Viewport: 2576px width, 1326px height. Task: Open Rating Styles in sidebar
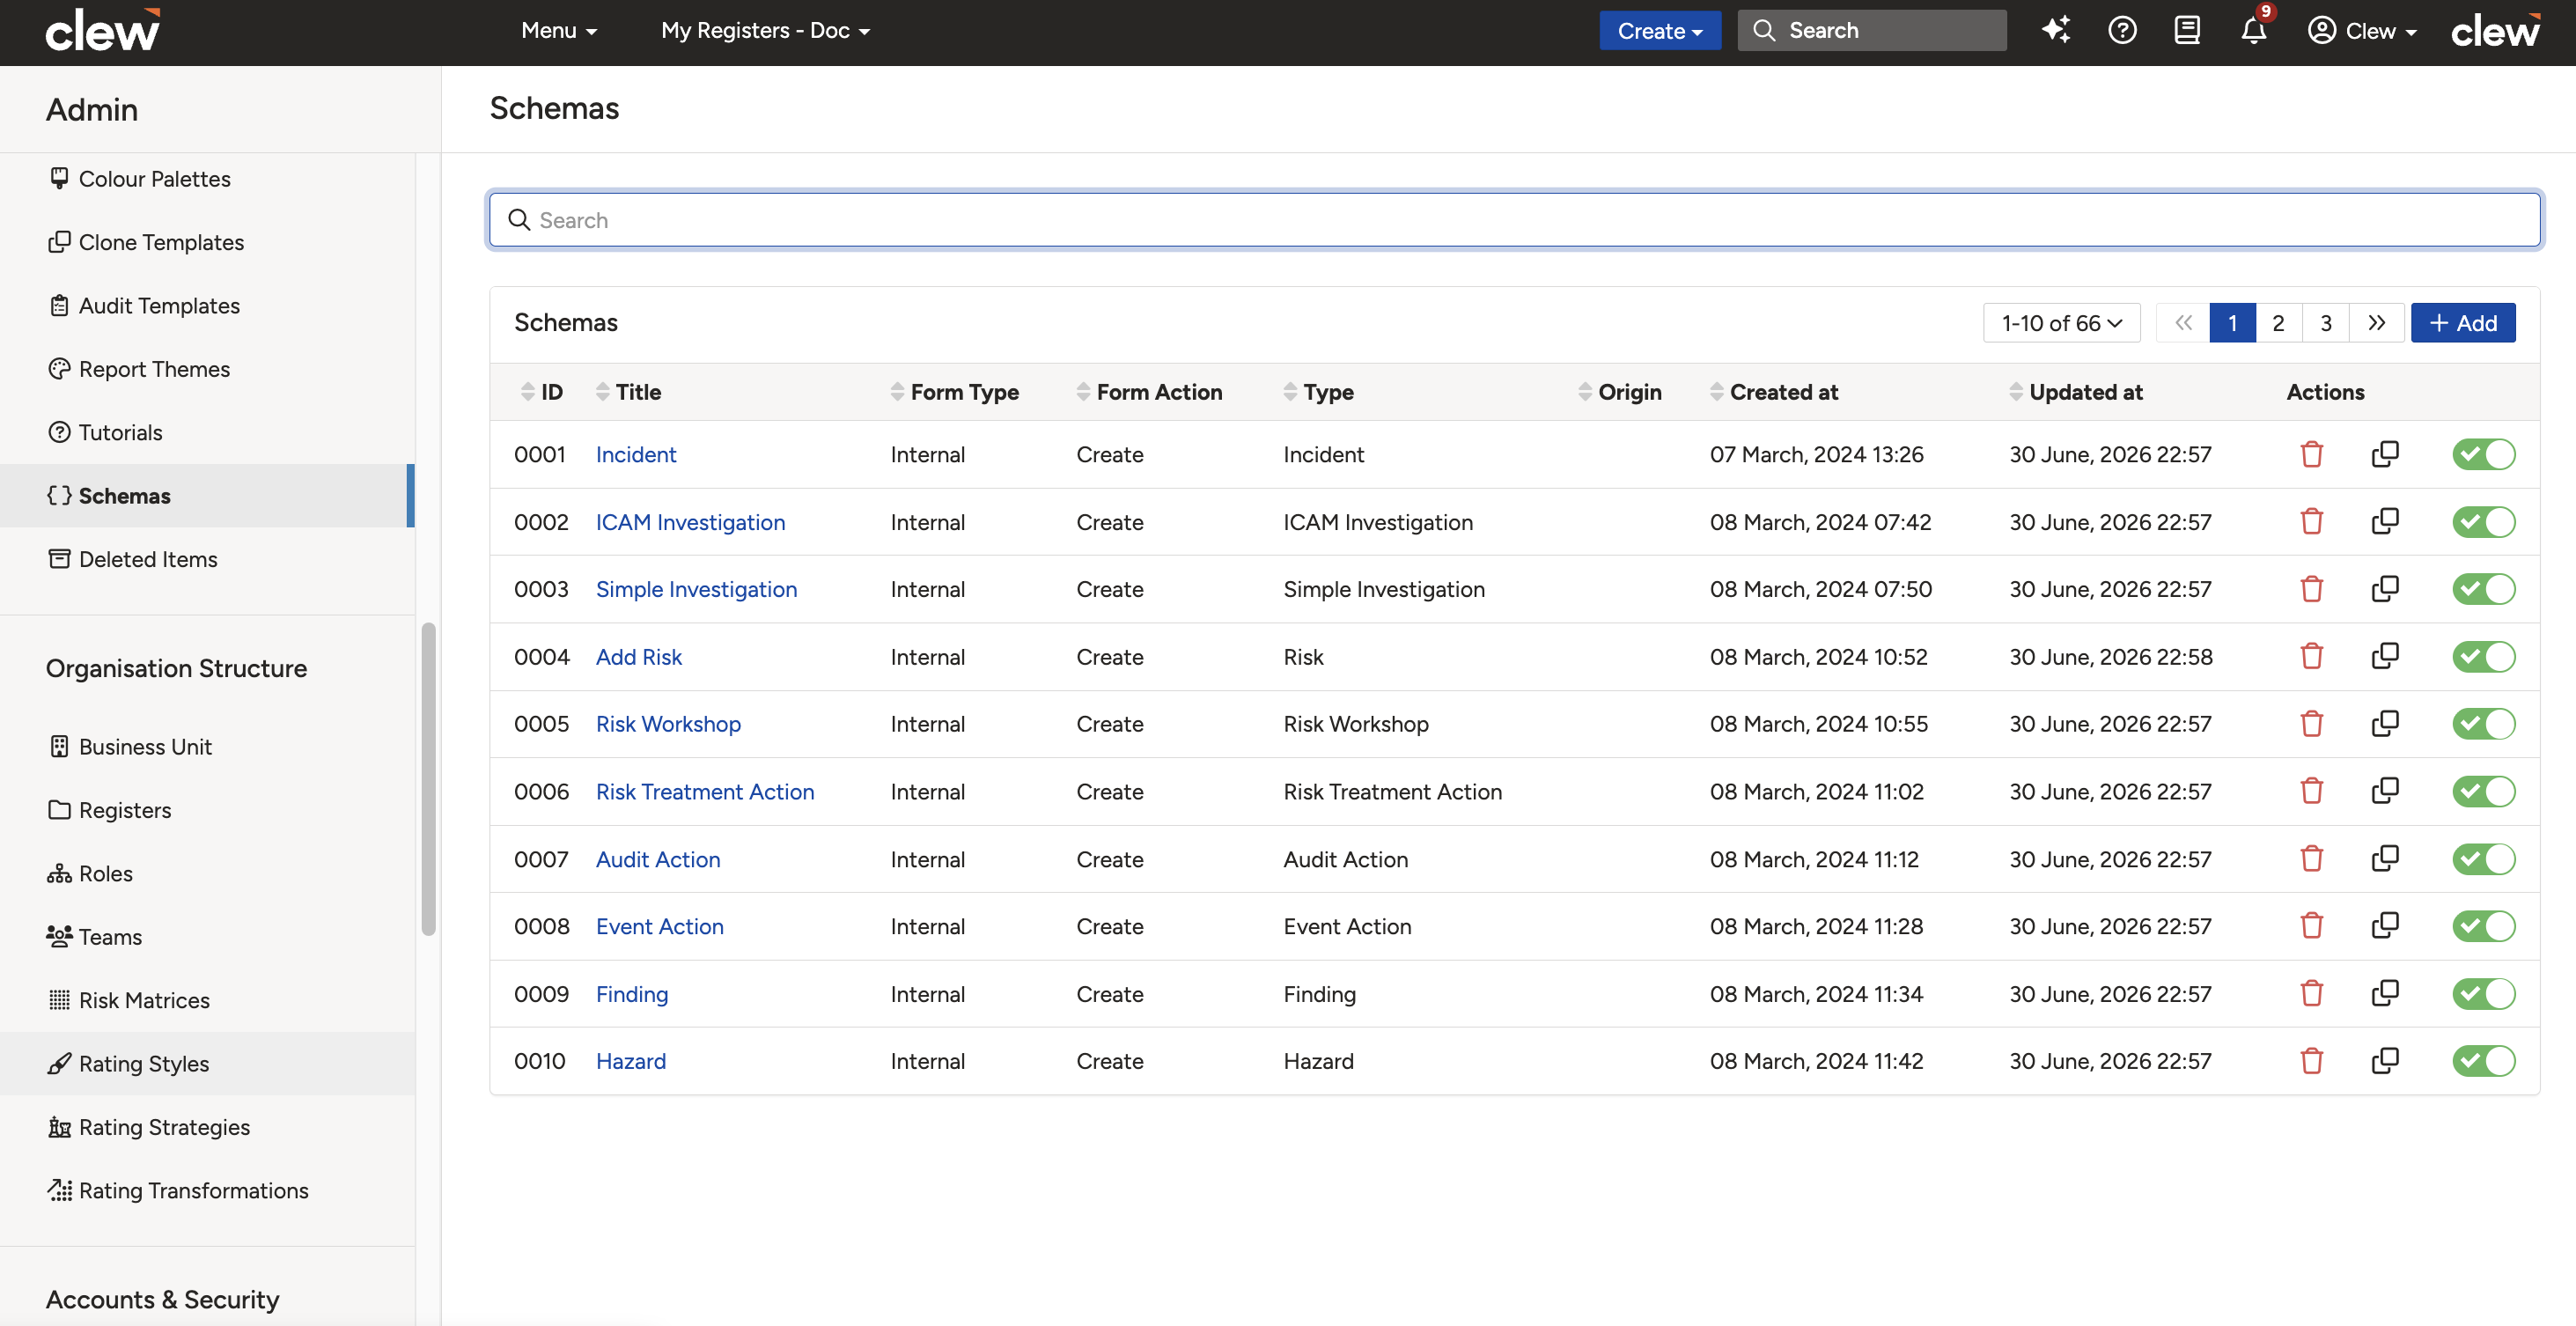pos(207,1064)
